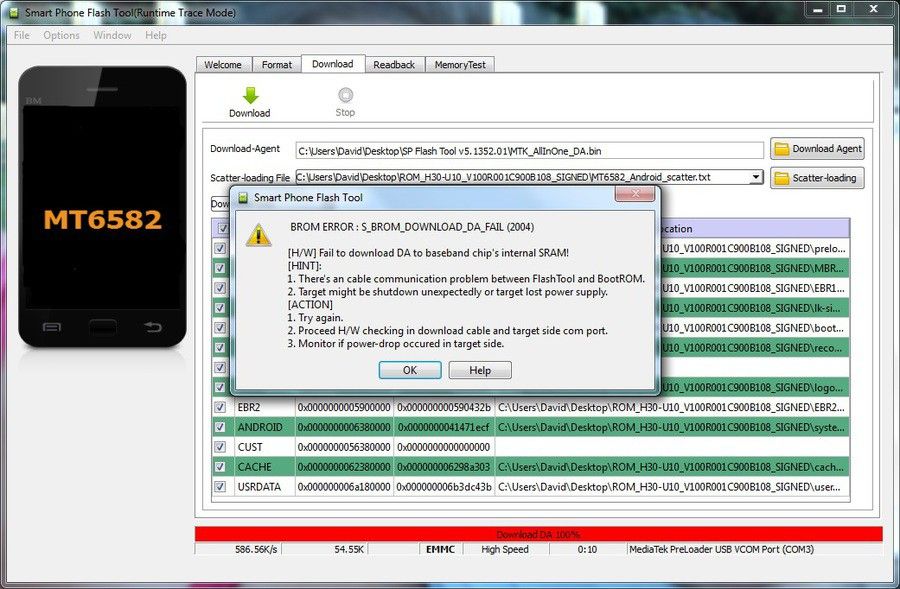Image resolution: width=900 pixels, height=589 pixels.
Task: Click the Download Agent folder button
Action: point(817,149)
